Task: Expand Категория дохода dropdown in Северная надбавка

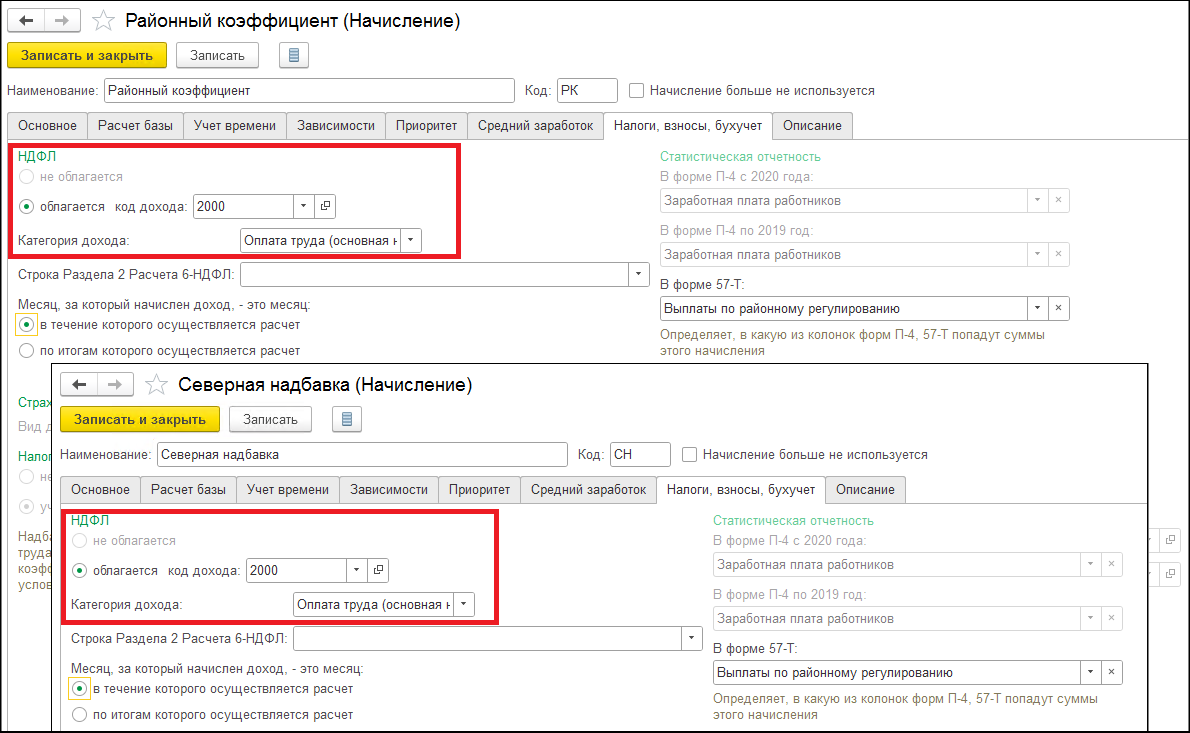Action: (464, 605)
